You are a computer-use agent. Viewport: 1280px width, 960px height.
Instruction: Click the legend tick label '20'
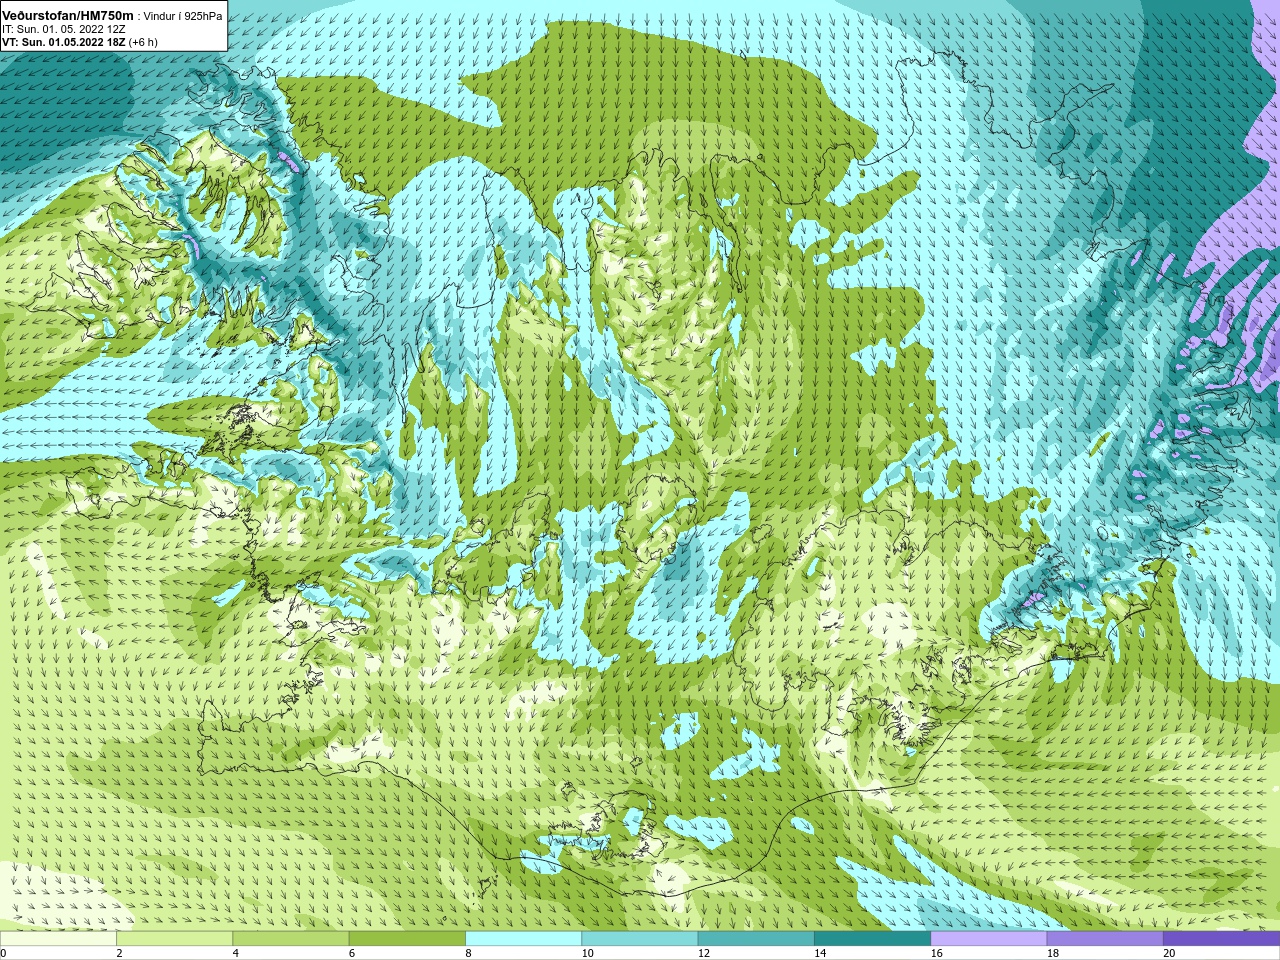click(x=1169, y=953)
